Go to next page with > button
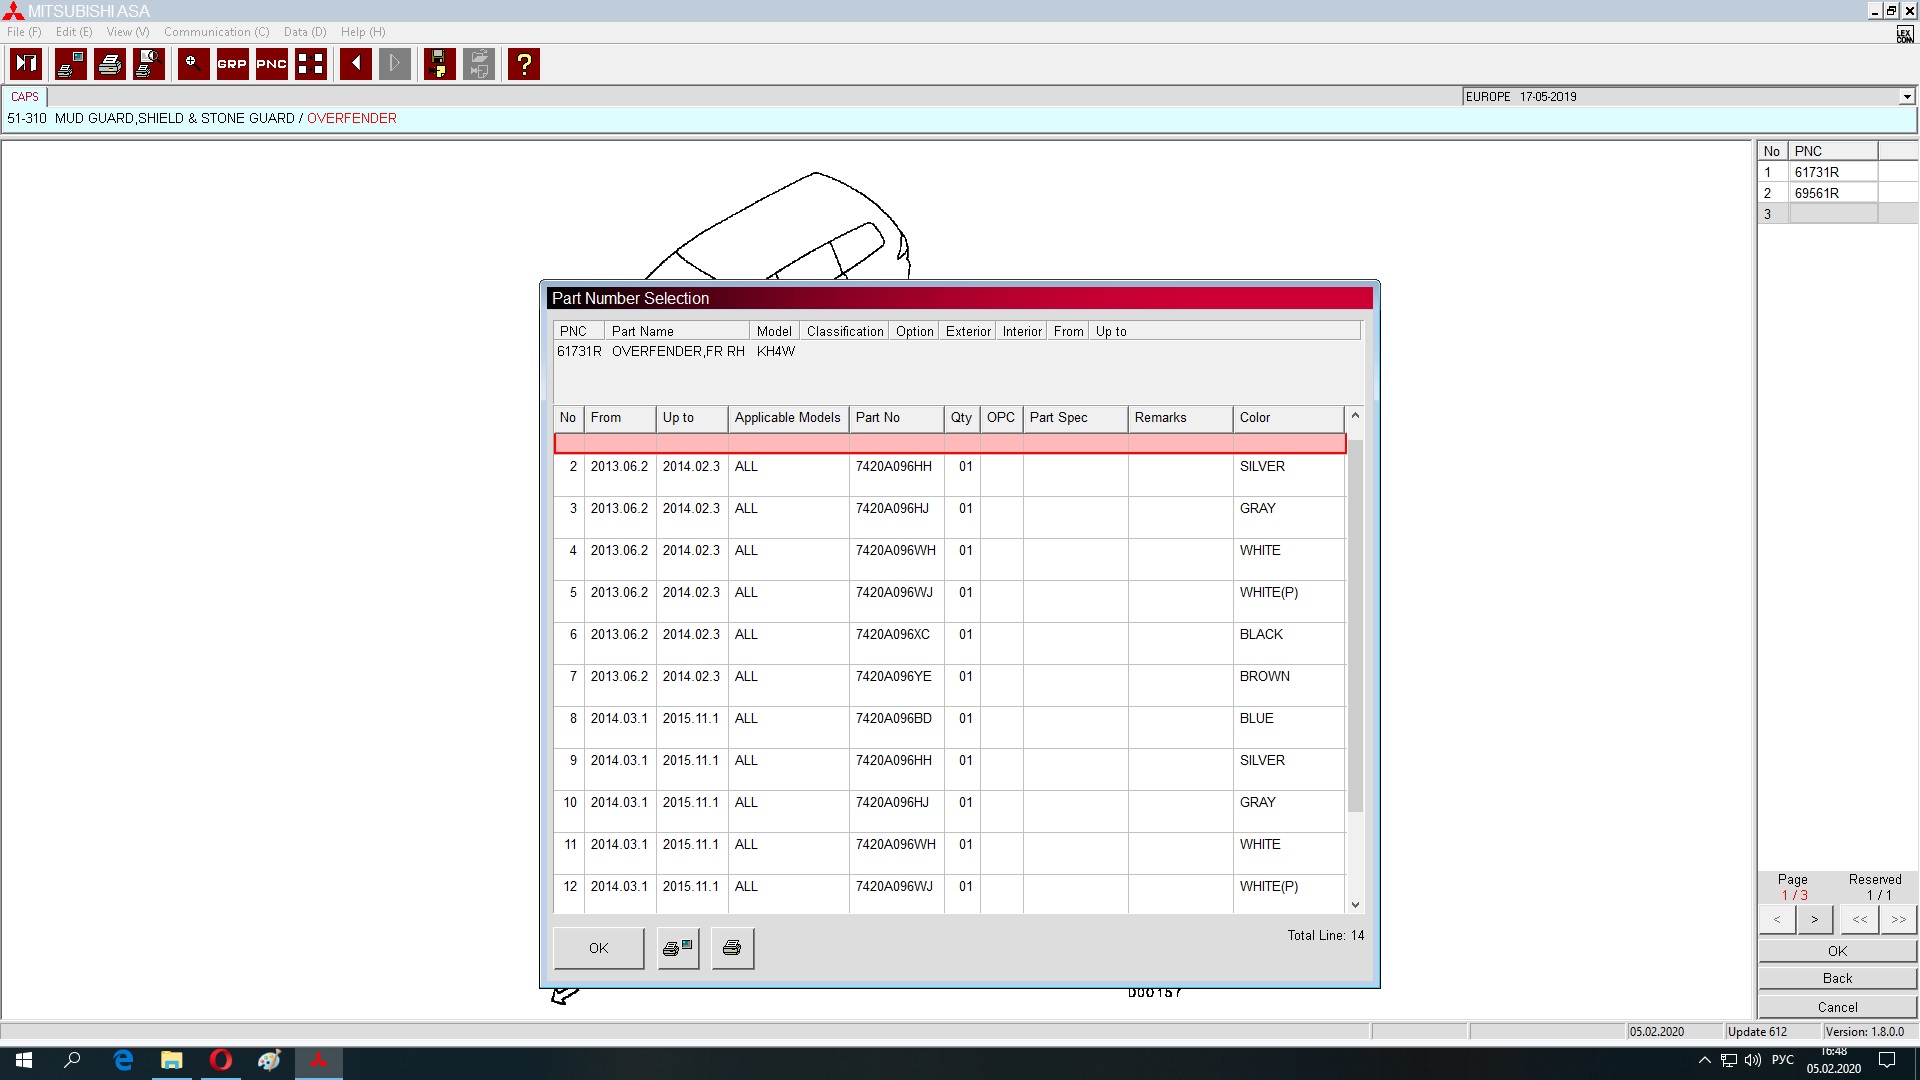 click(x=1814, y=919)
